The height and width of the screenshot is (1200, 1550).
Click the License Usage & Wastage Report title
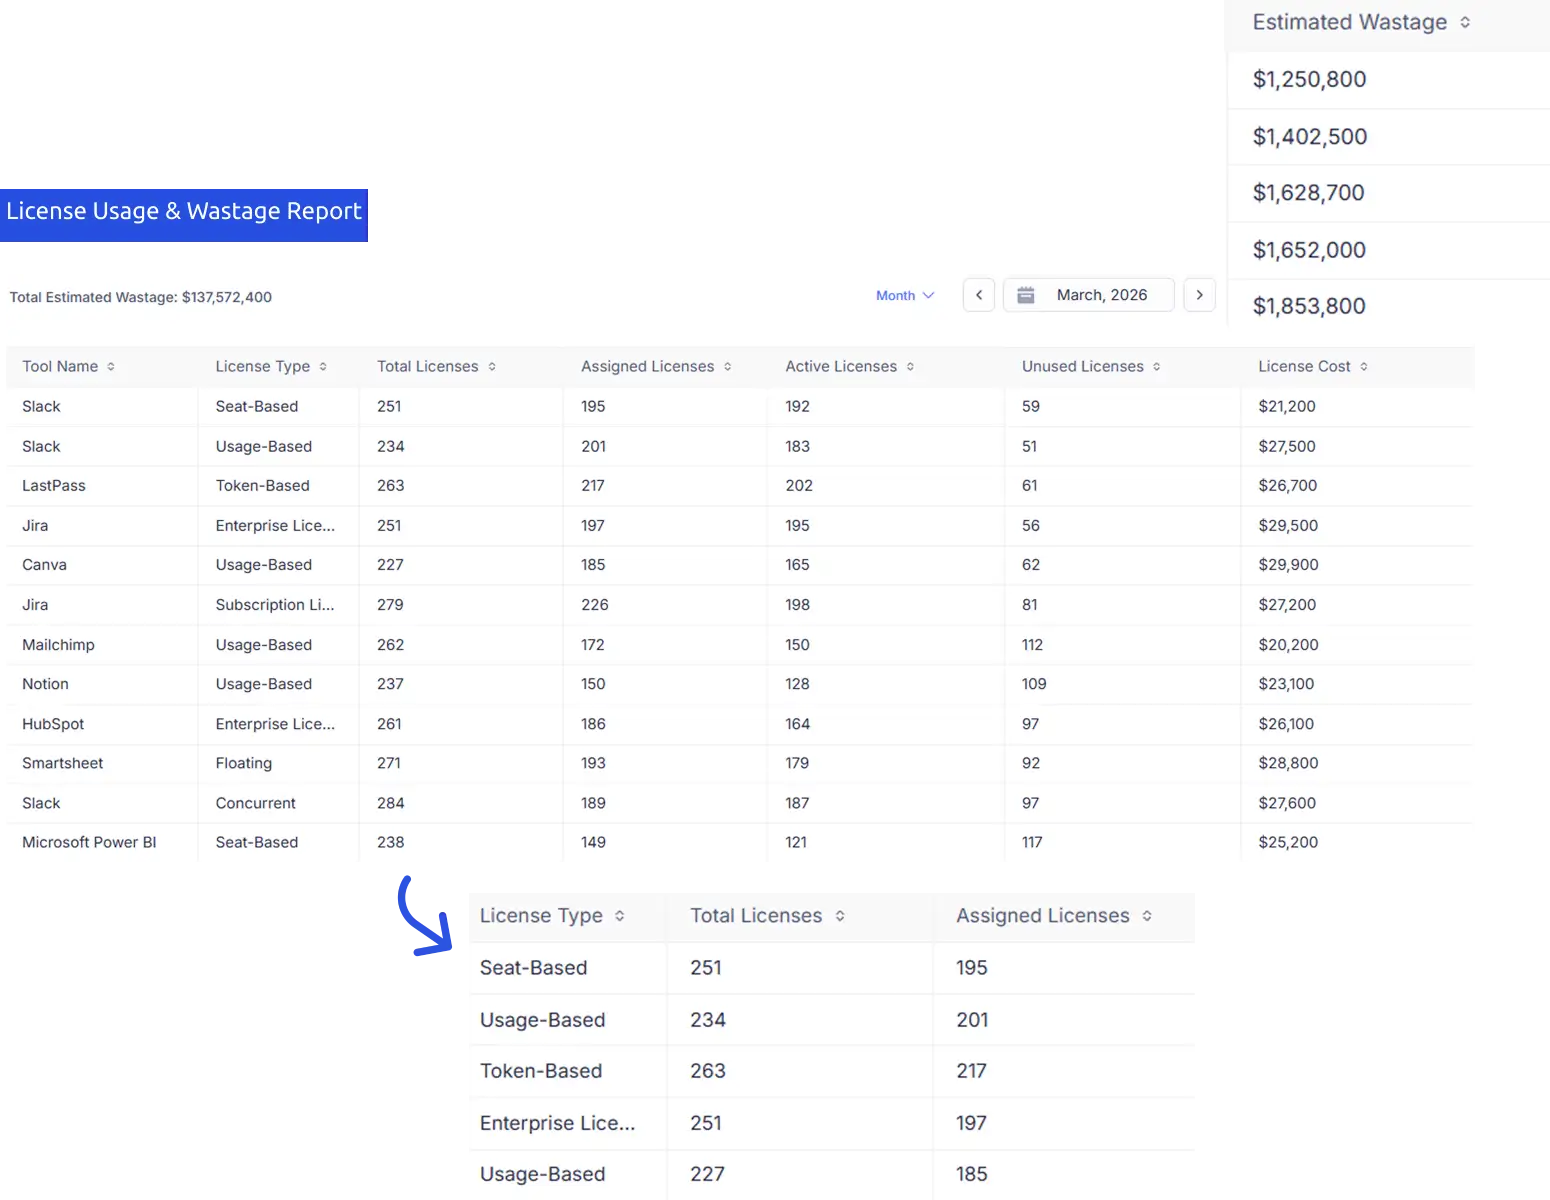click(x=184, y=211)
